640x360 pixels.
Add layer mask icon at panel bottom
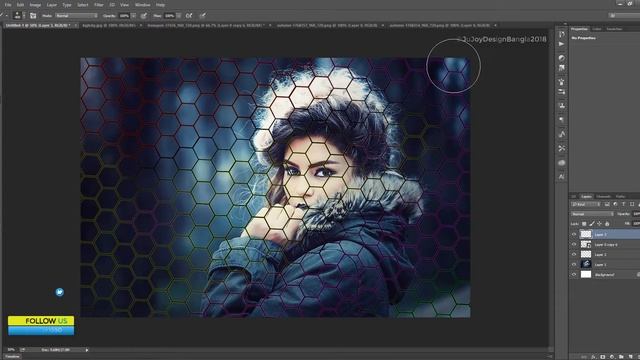(602, 357)
